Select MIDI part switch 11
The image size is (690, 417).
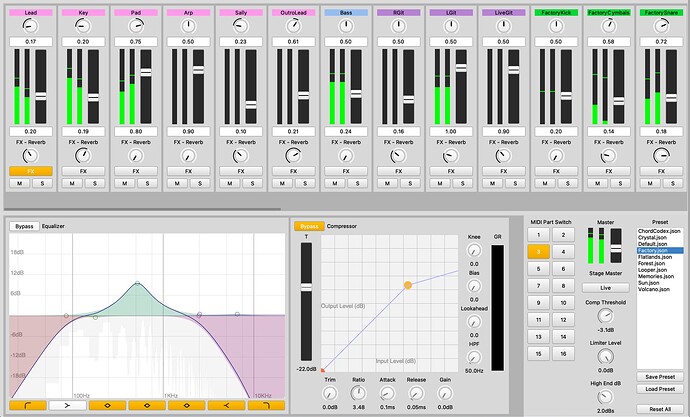coord(539,320)
